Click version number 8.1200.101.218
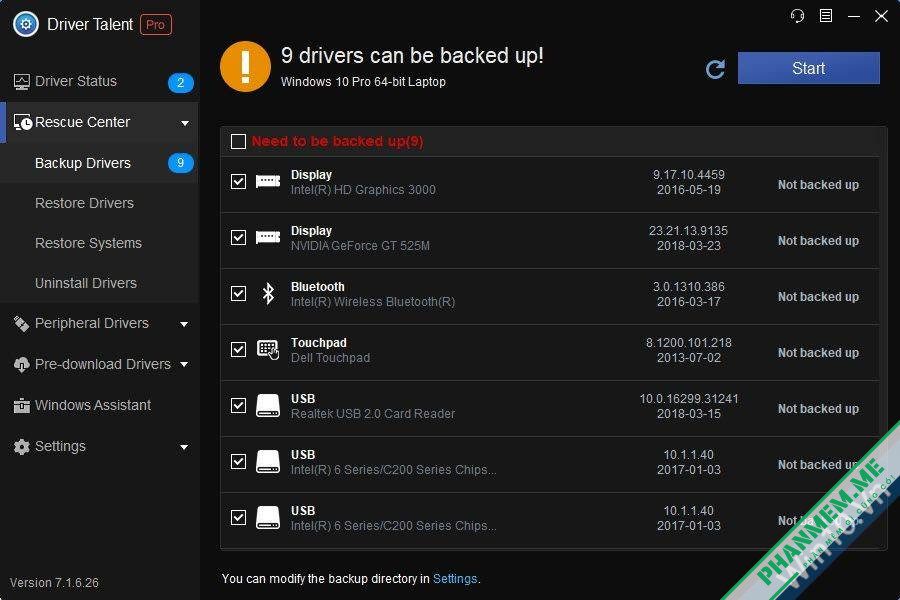The width and height of the screenshot is (900, 600). pyautogui.click(x=689, y=343)
